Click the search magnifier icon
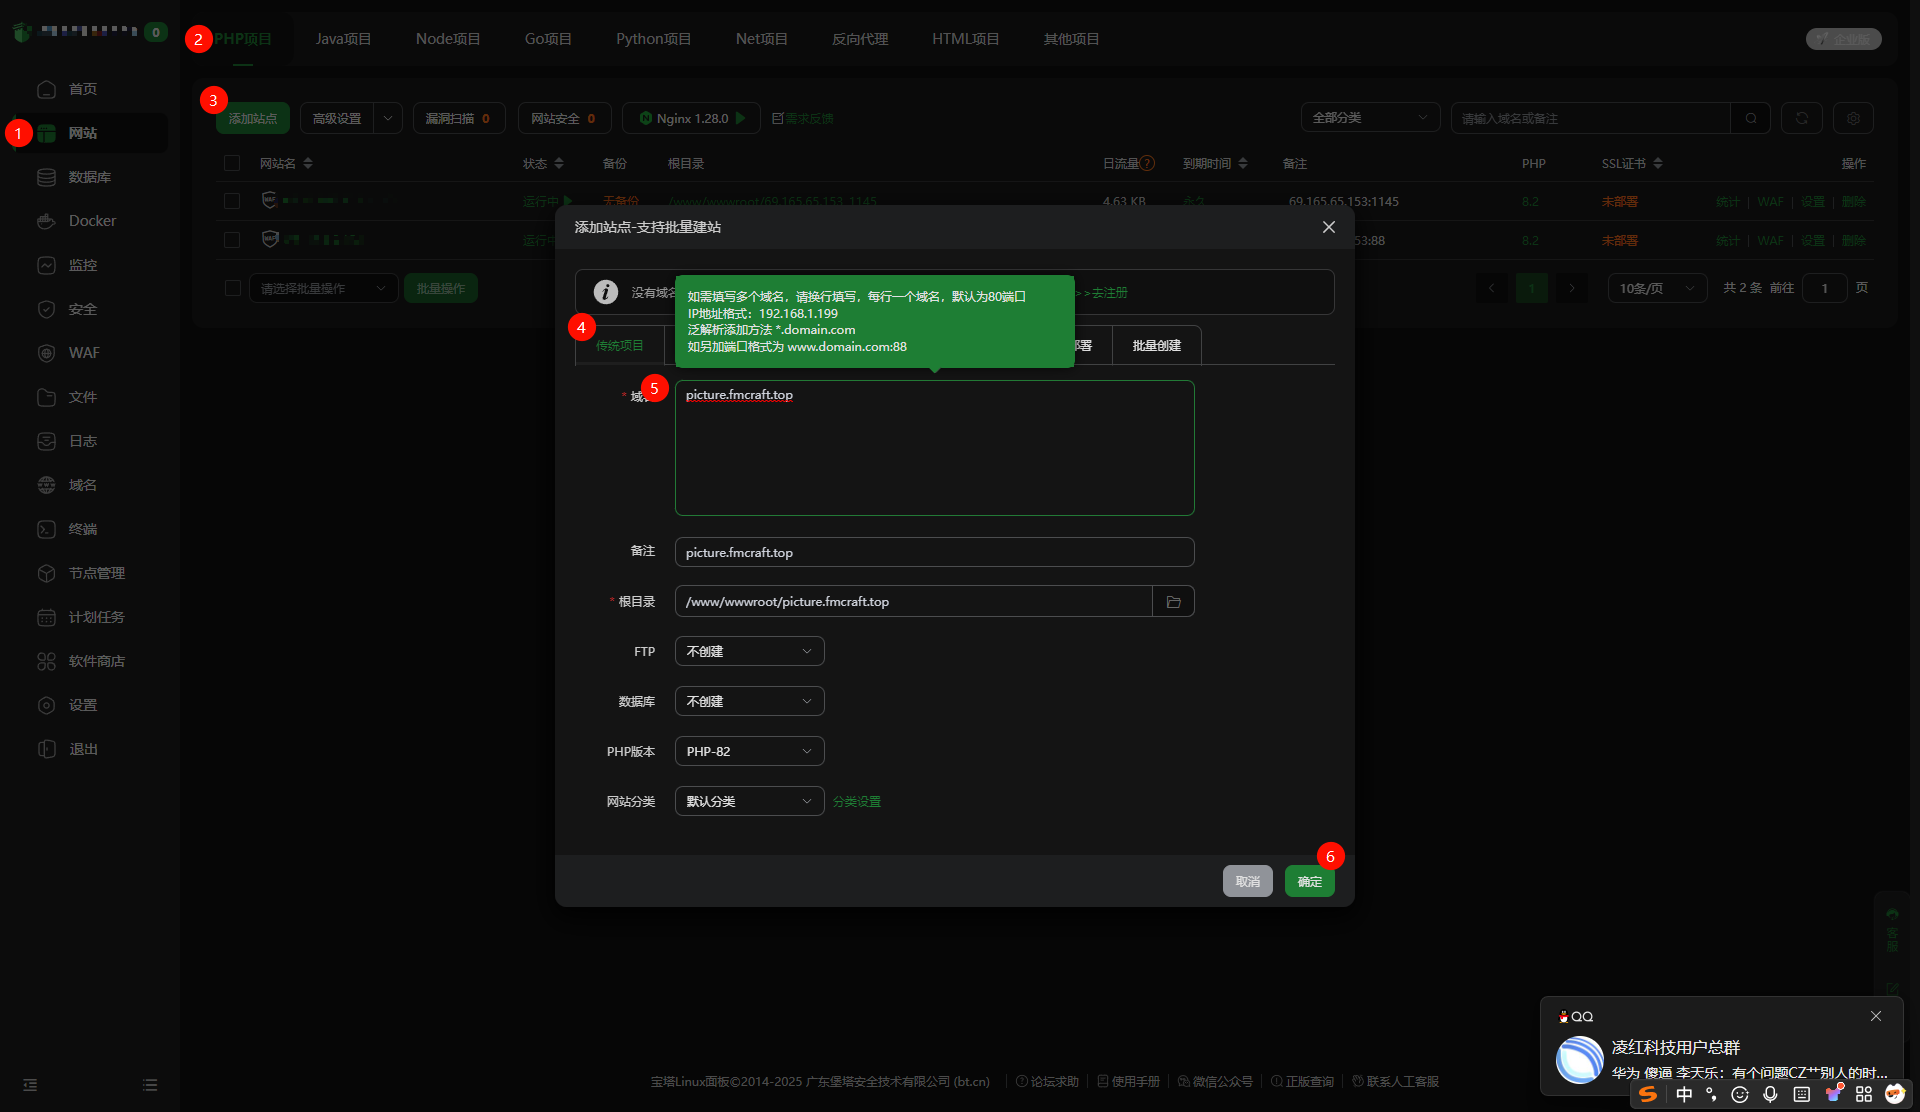The height and width of the screenshot is (1112, 1920). (x=1751, y=118)
